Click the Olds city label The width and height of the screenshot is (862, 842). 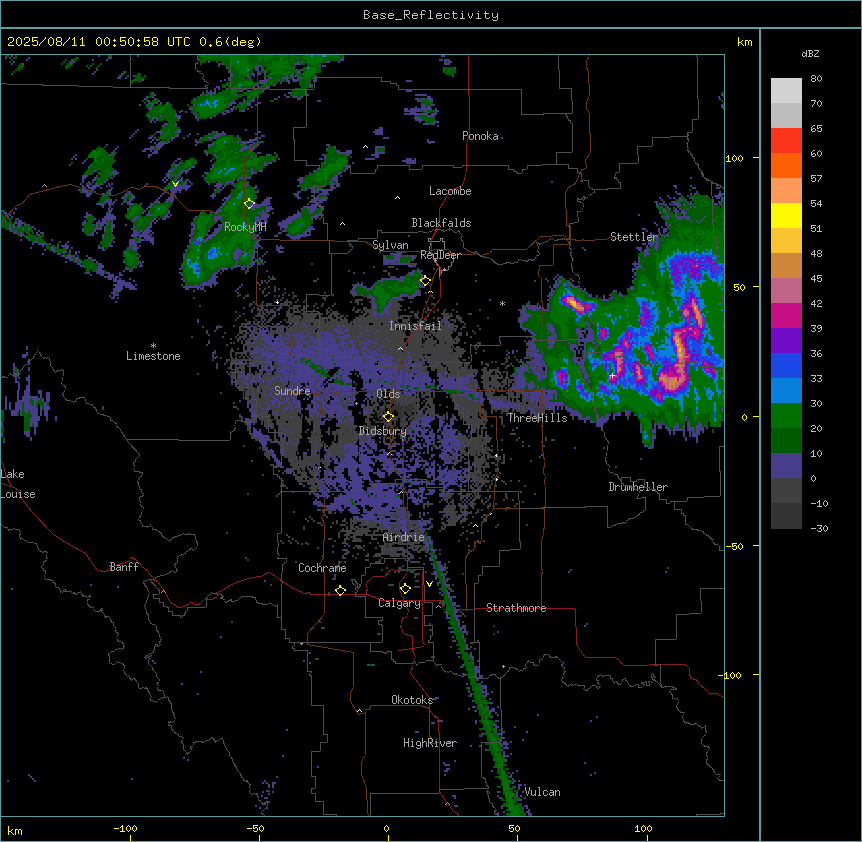pyautogui.click(x=388, y=394)
